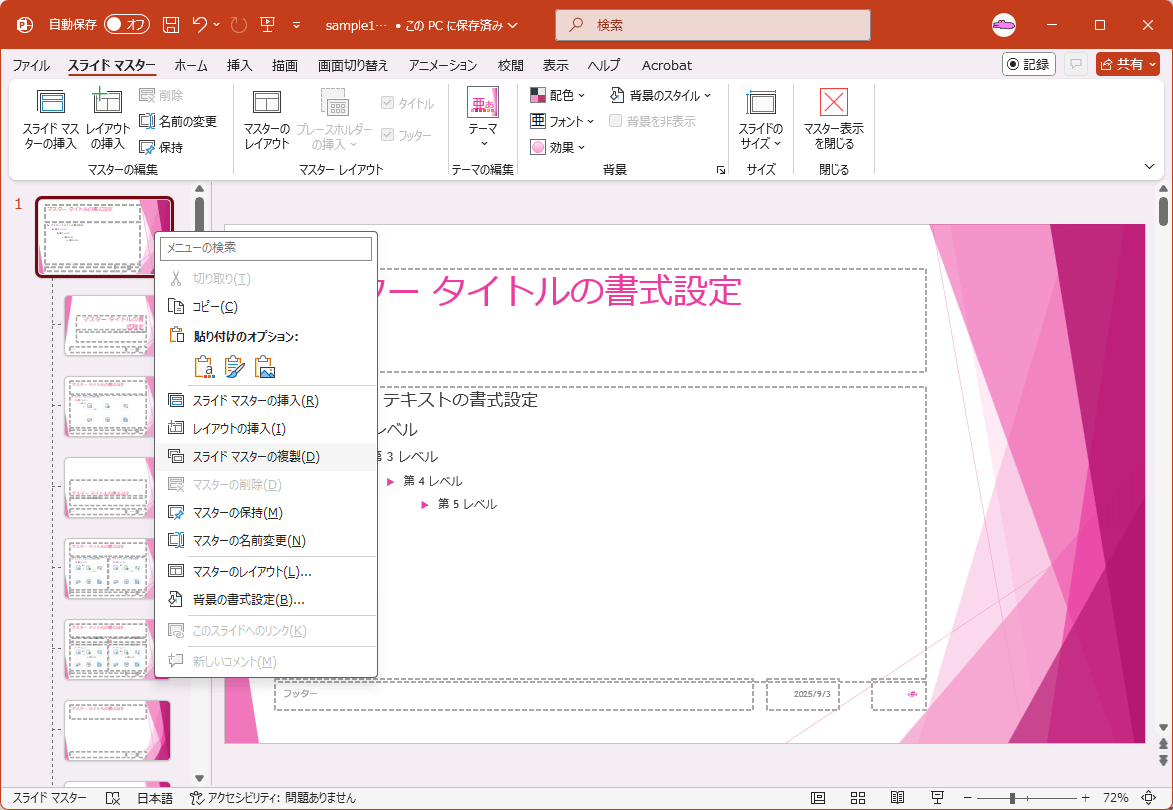1173x810 pixels.
Task: Expand Quick Access Toolbar customize arrow
Action: click(296, 25)
